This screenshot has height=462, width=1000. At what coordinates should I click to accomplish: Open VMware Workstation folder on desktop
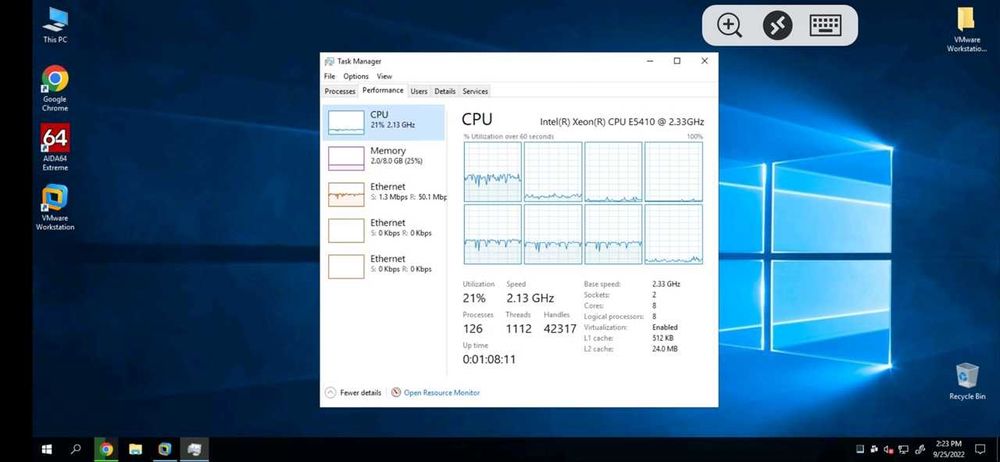click(x=966, y=29)
